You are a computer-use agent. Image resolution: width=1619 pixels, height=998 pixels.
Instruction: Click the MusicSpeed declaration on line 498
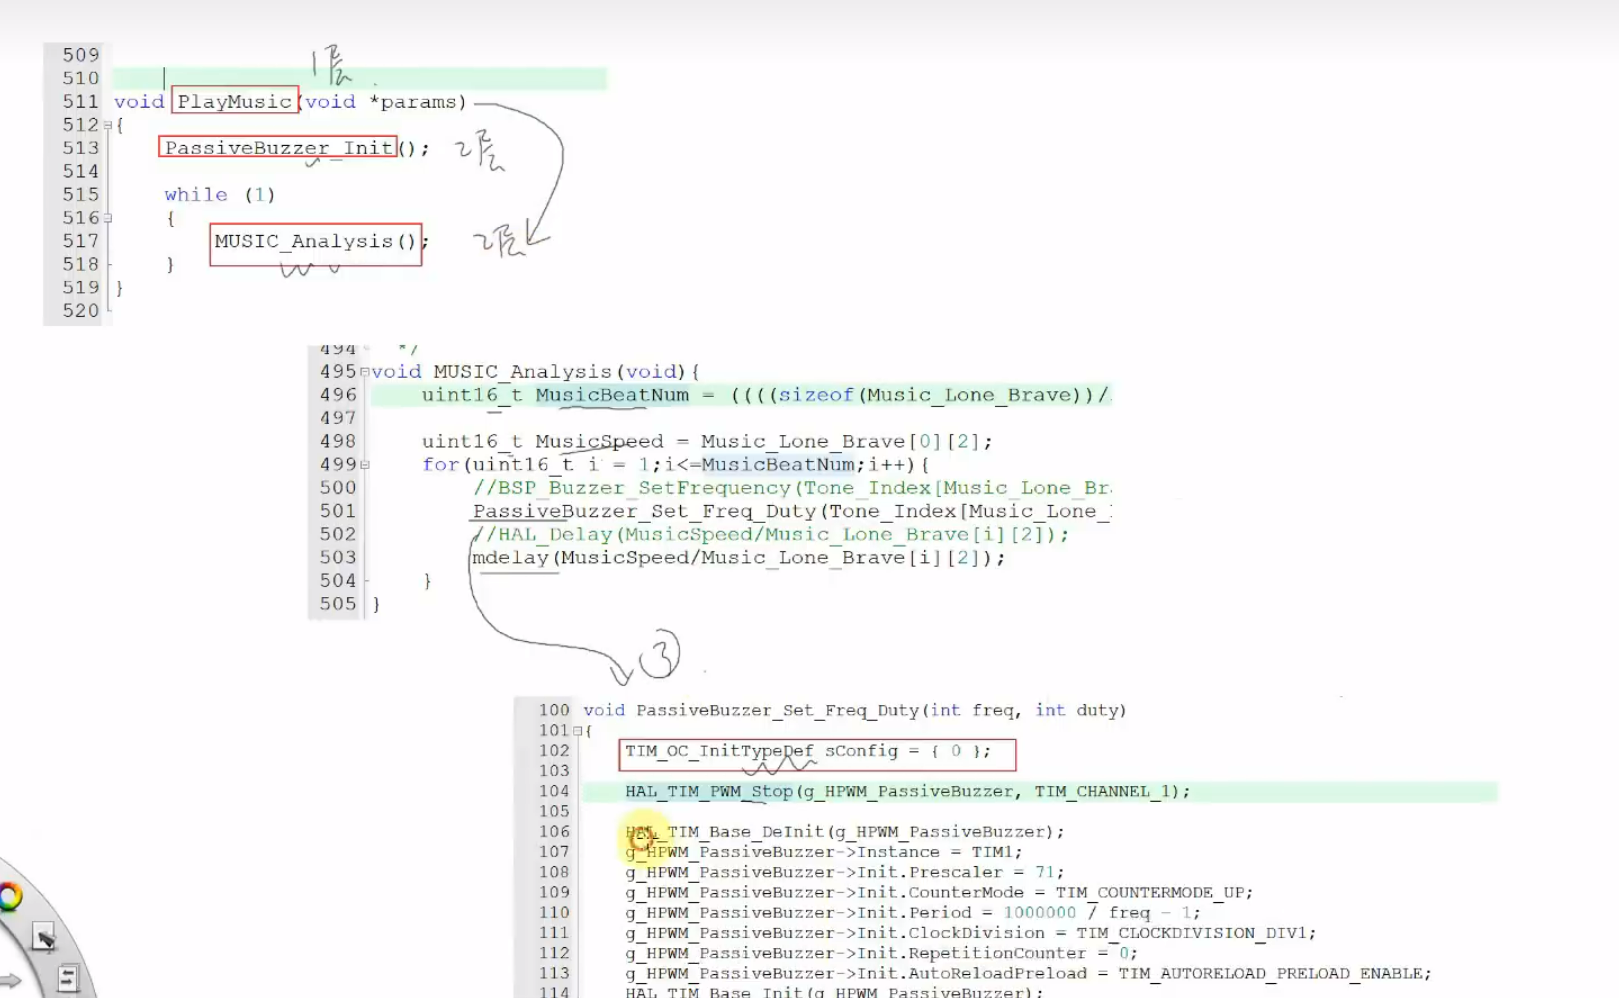coord(707,441)
